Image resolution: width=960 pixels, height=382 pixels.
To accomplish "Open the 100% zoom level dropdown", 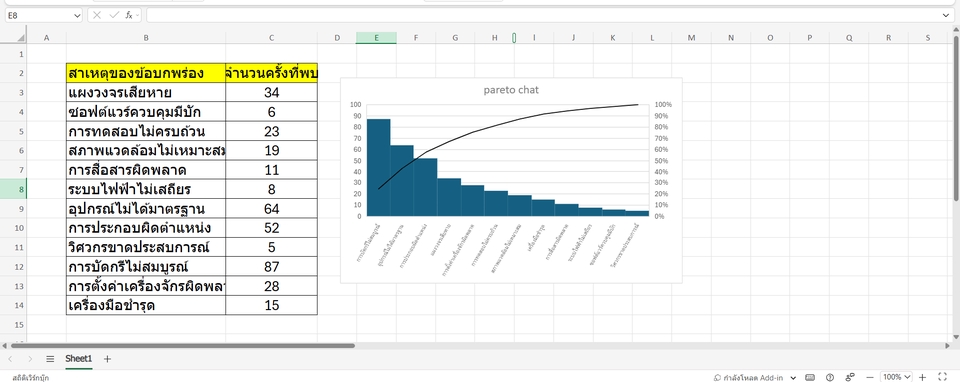I will pyautogui.click(x=896, y=377).
